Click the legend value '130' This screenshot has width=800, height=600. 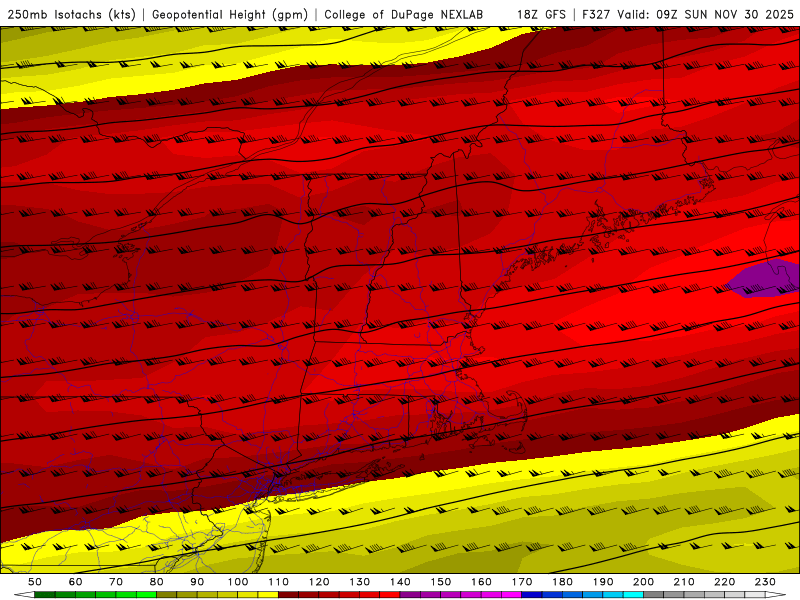pos(359,582)
